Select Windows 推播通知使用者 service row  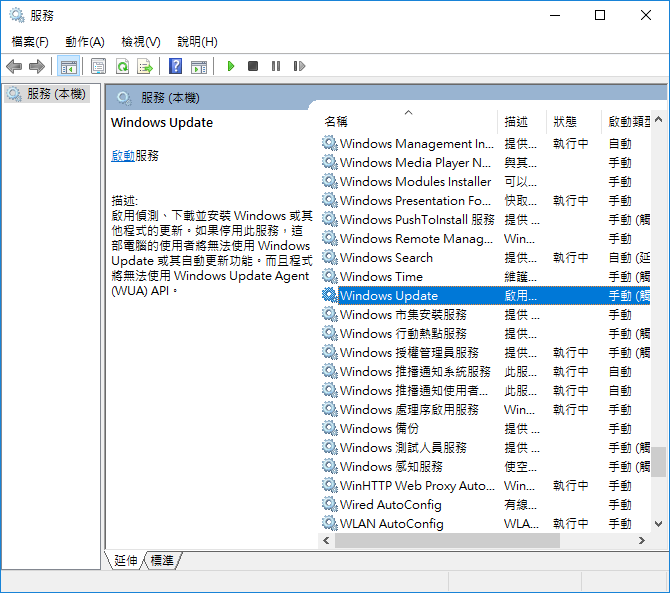tap(486, 391)
